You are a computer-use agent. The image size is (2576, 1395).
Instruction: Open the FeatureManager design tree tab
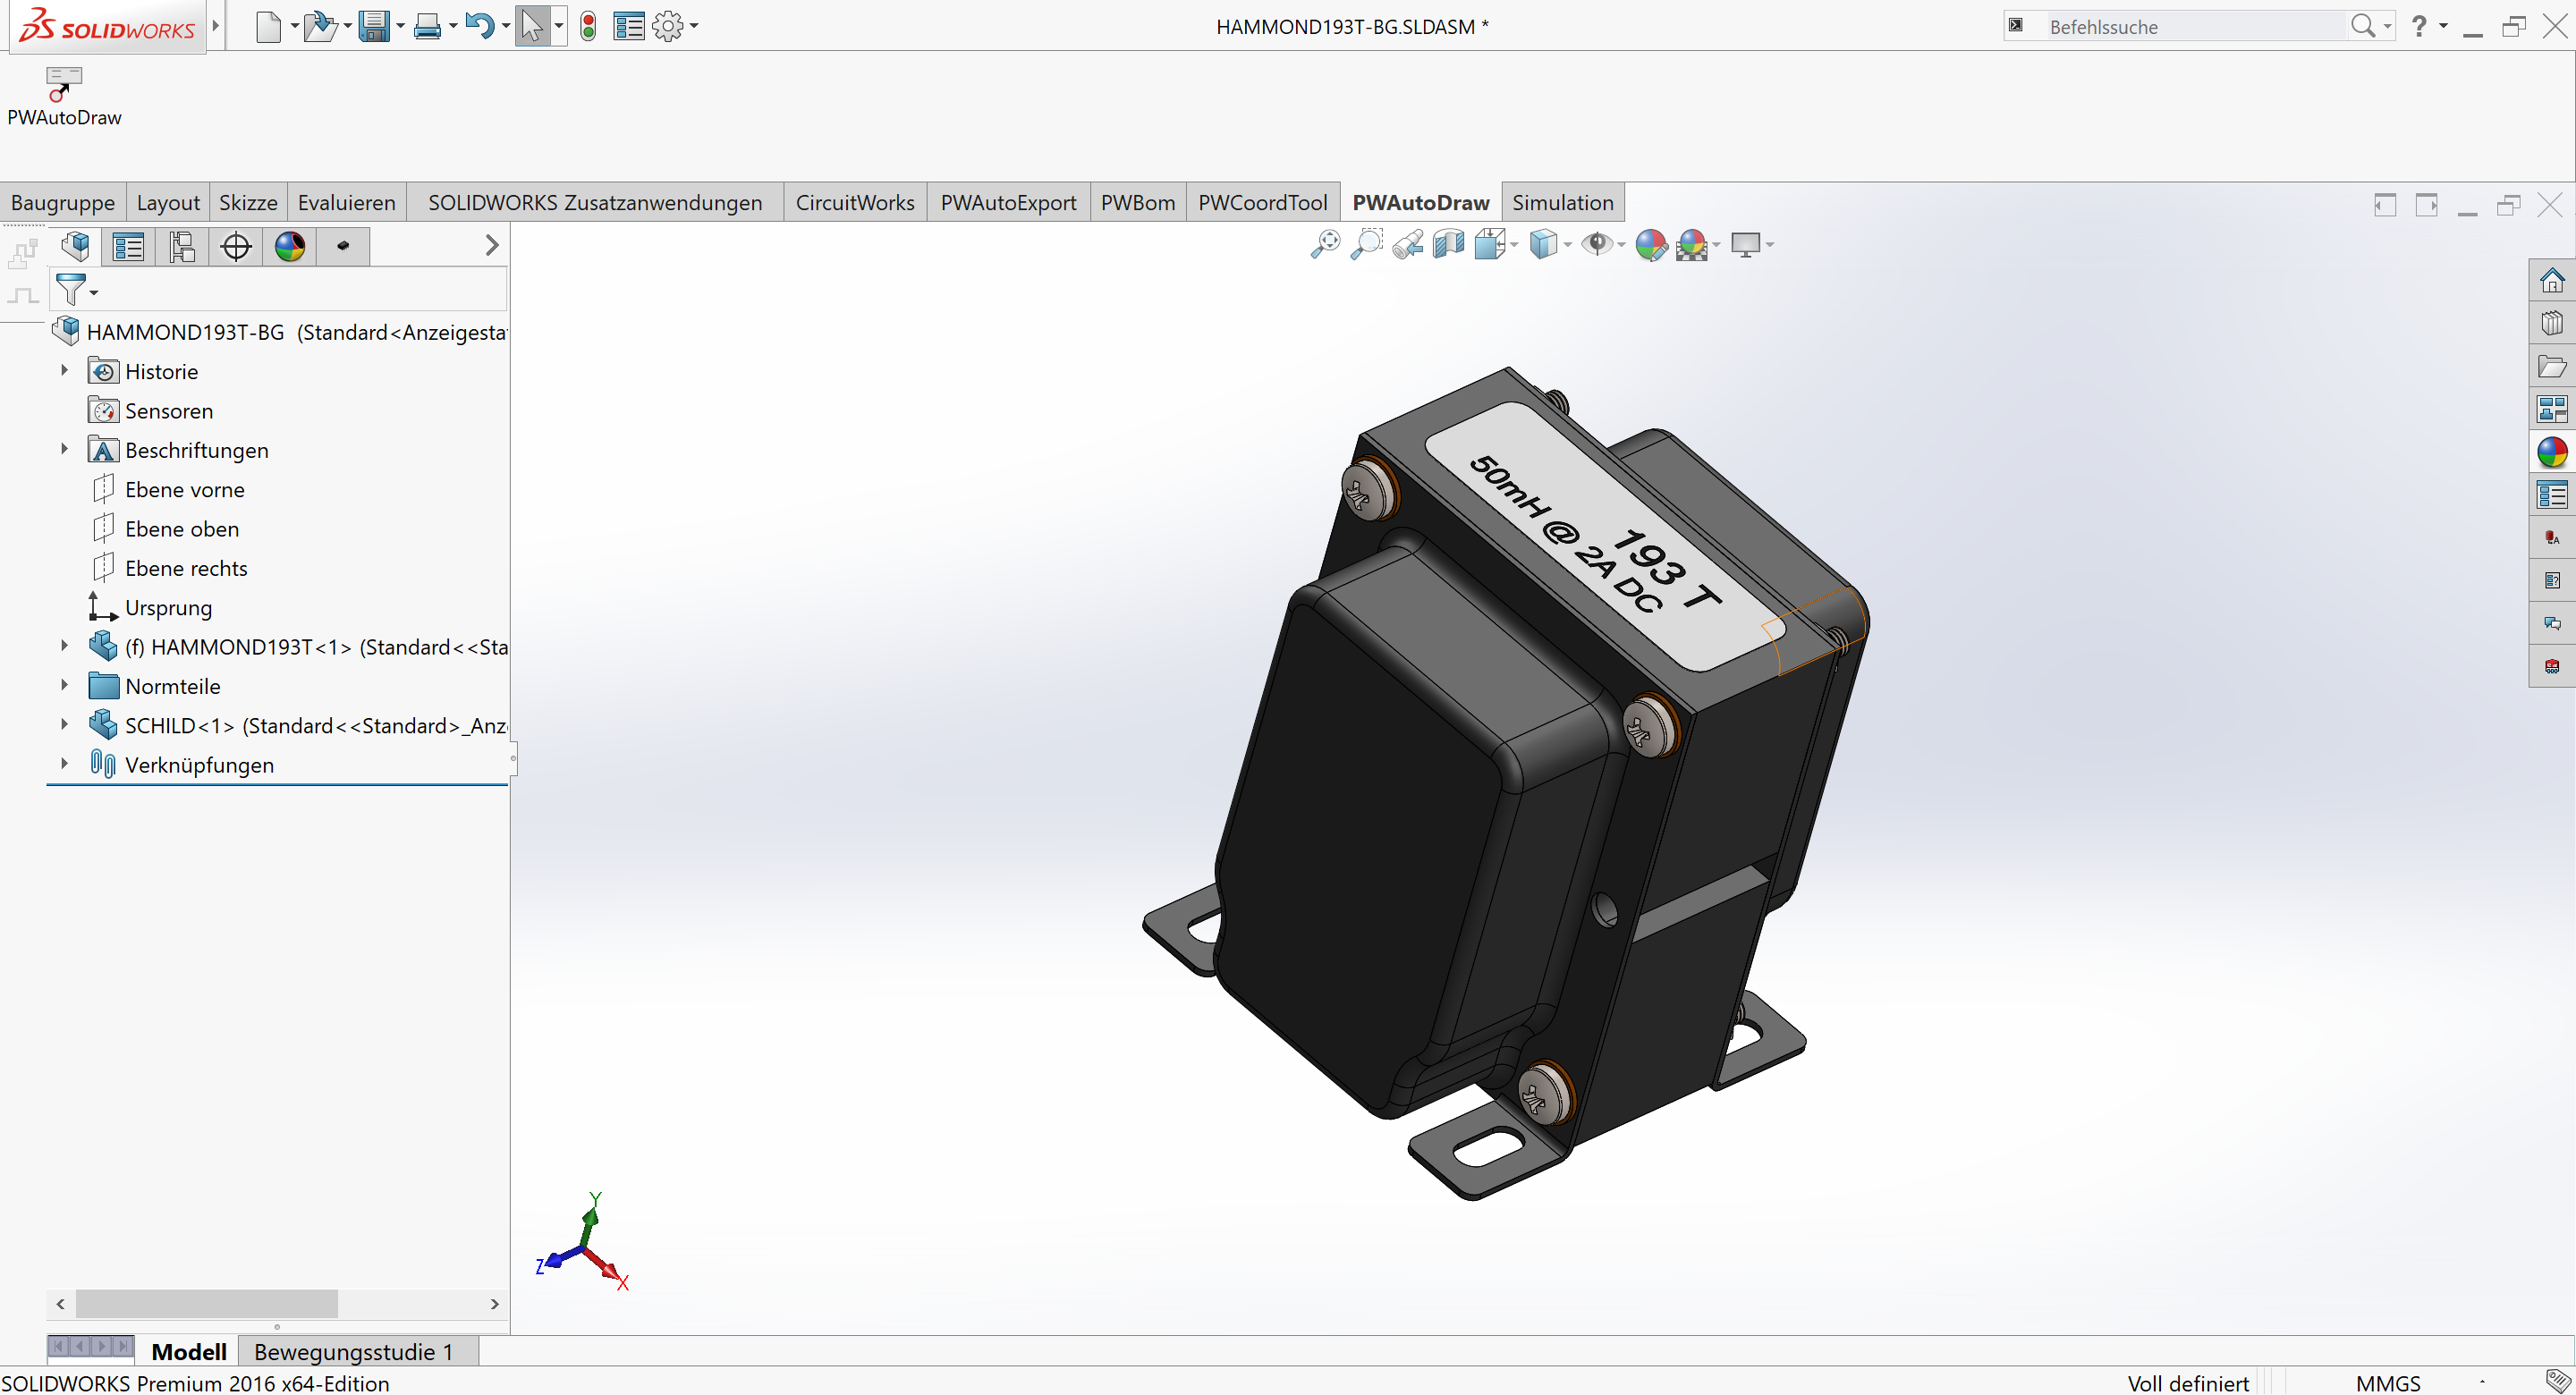[76, 246]
